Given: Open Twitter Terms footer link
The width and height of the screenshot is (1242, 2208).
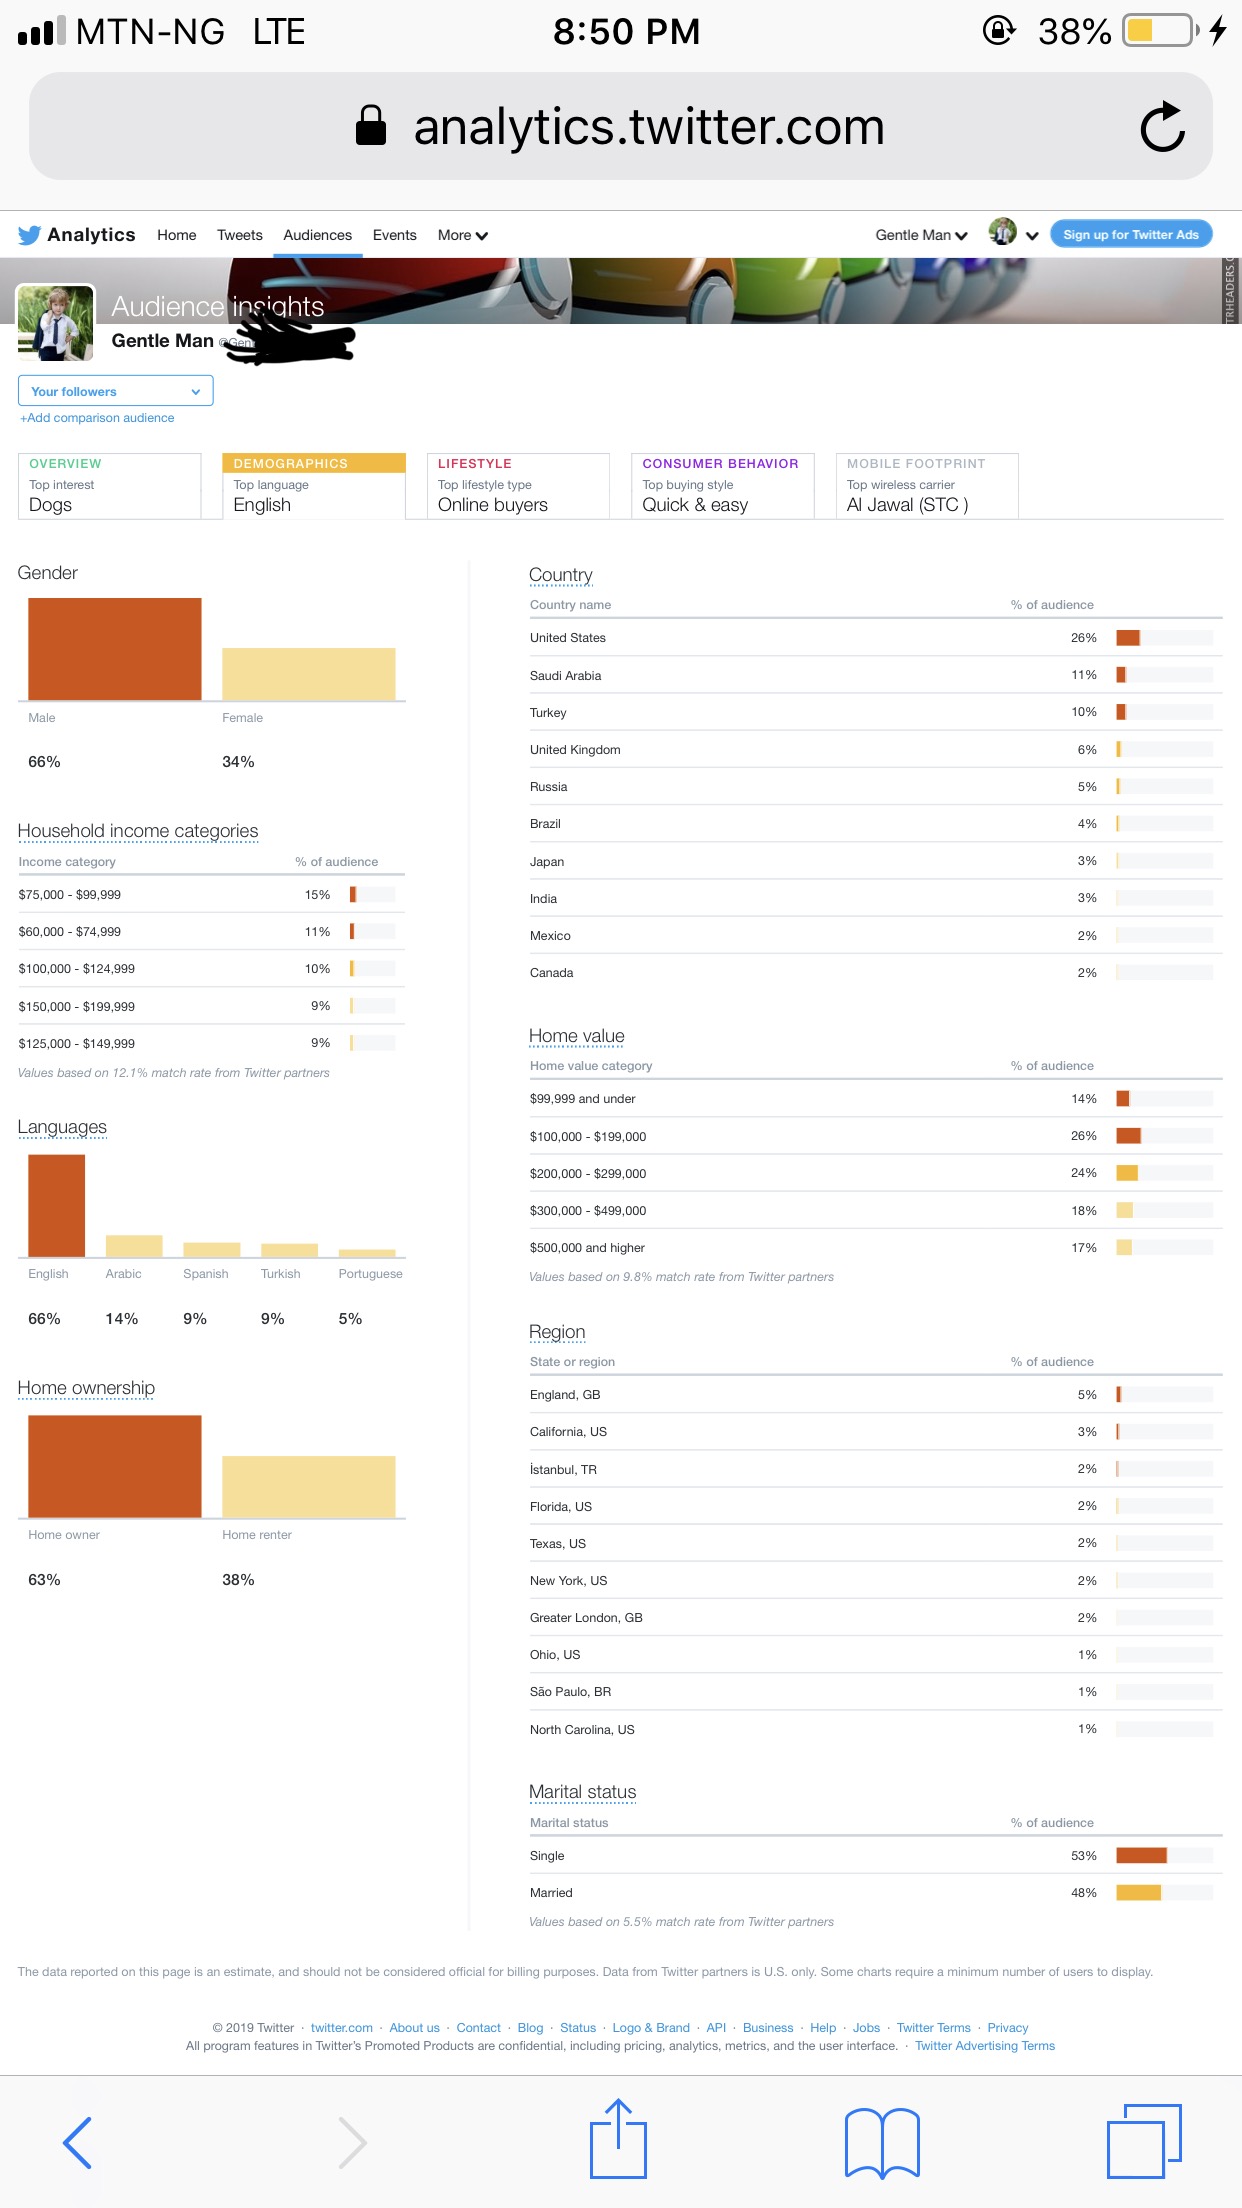Looking at the screenshot, I should click(934, 2028).
